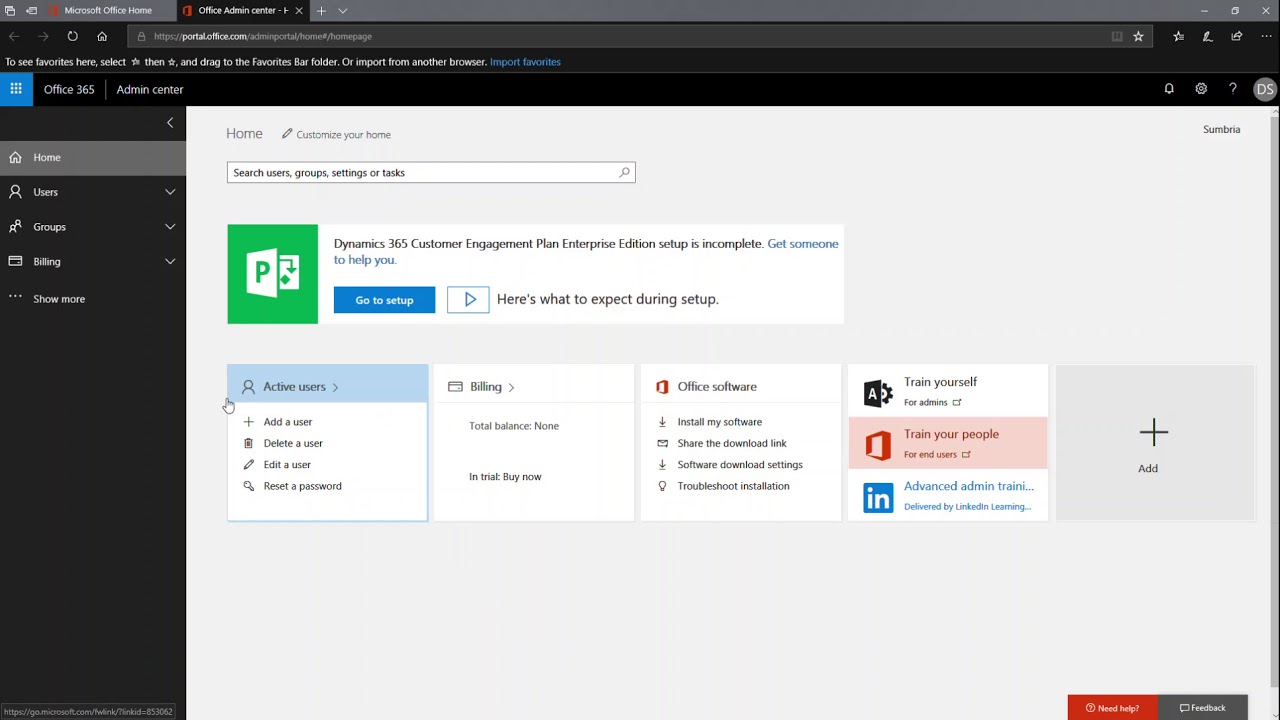The image size is (1280, 720).
Task: Click the Sumbria organization name
Action: (1222, 129)
